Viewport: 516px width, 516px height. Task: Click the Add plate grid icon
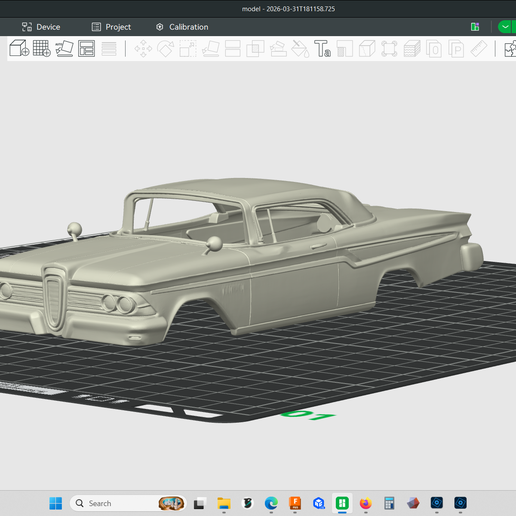click(x=42, y=48)
